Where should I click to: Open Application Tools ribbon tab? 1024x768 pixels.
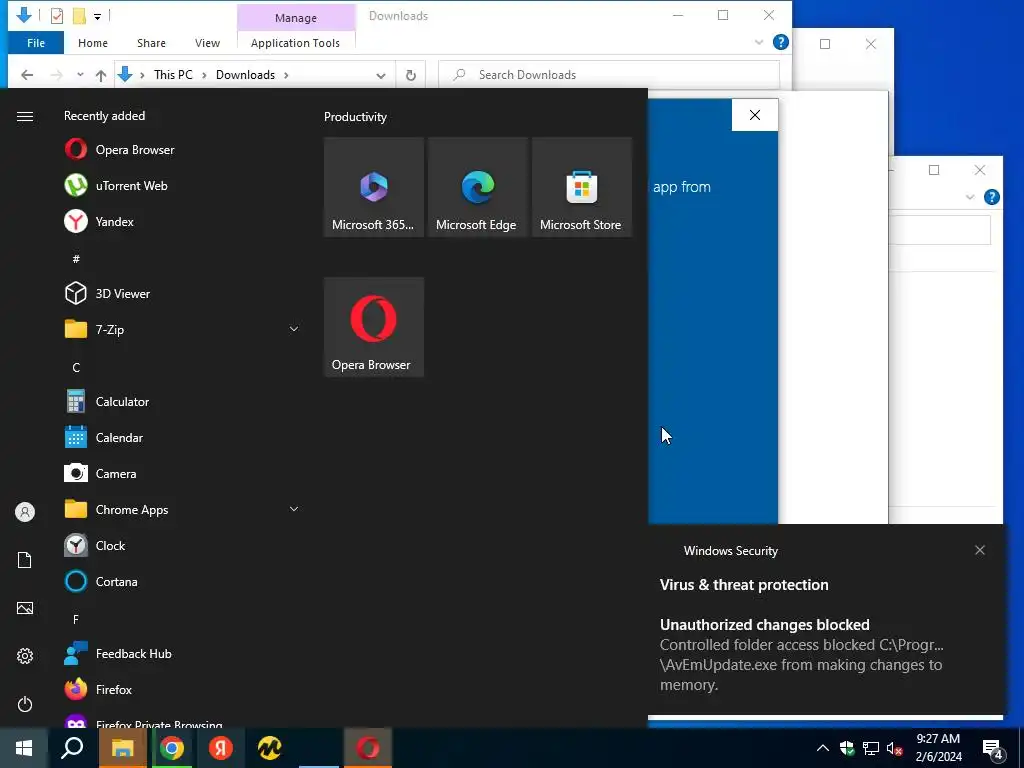coord(295,43)
